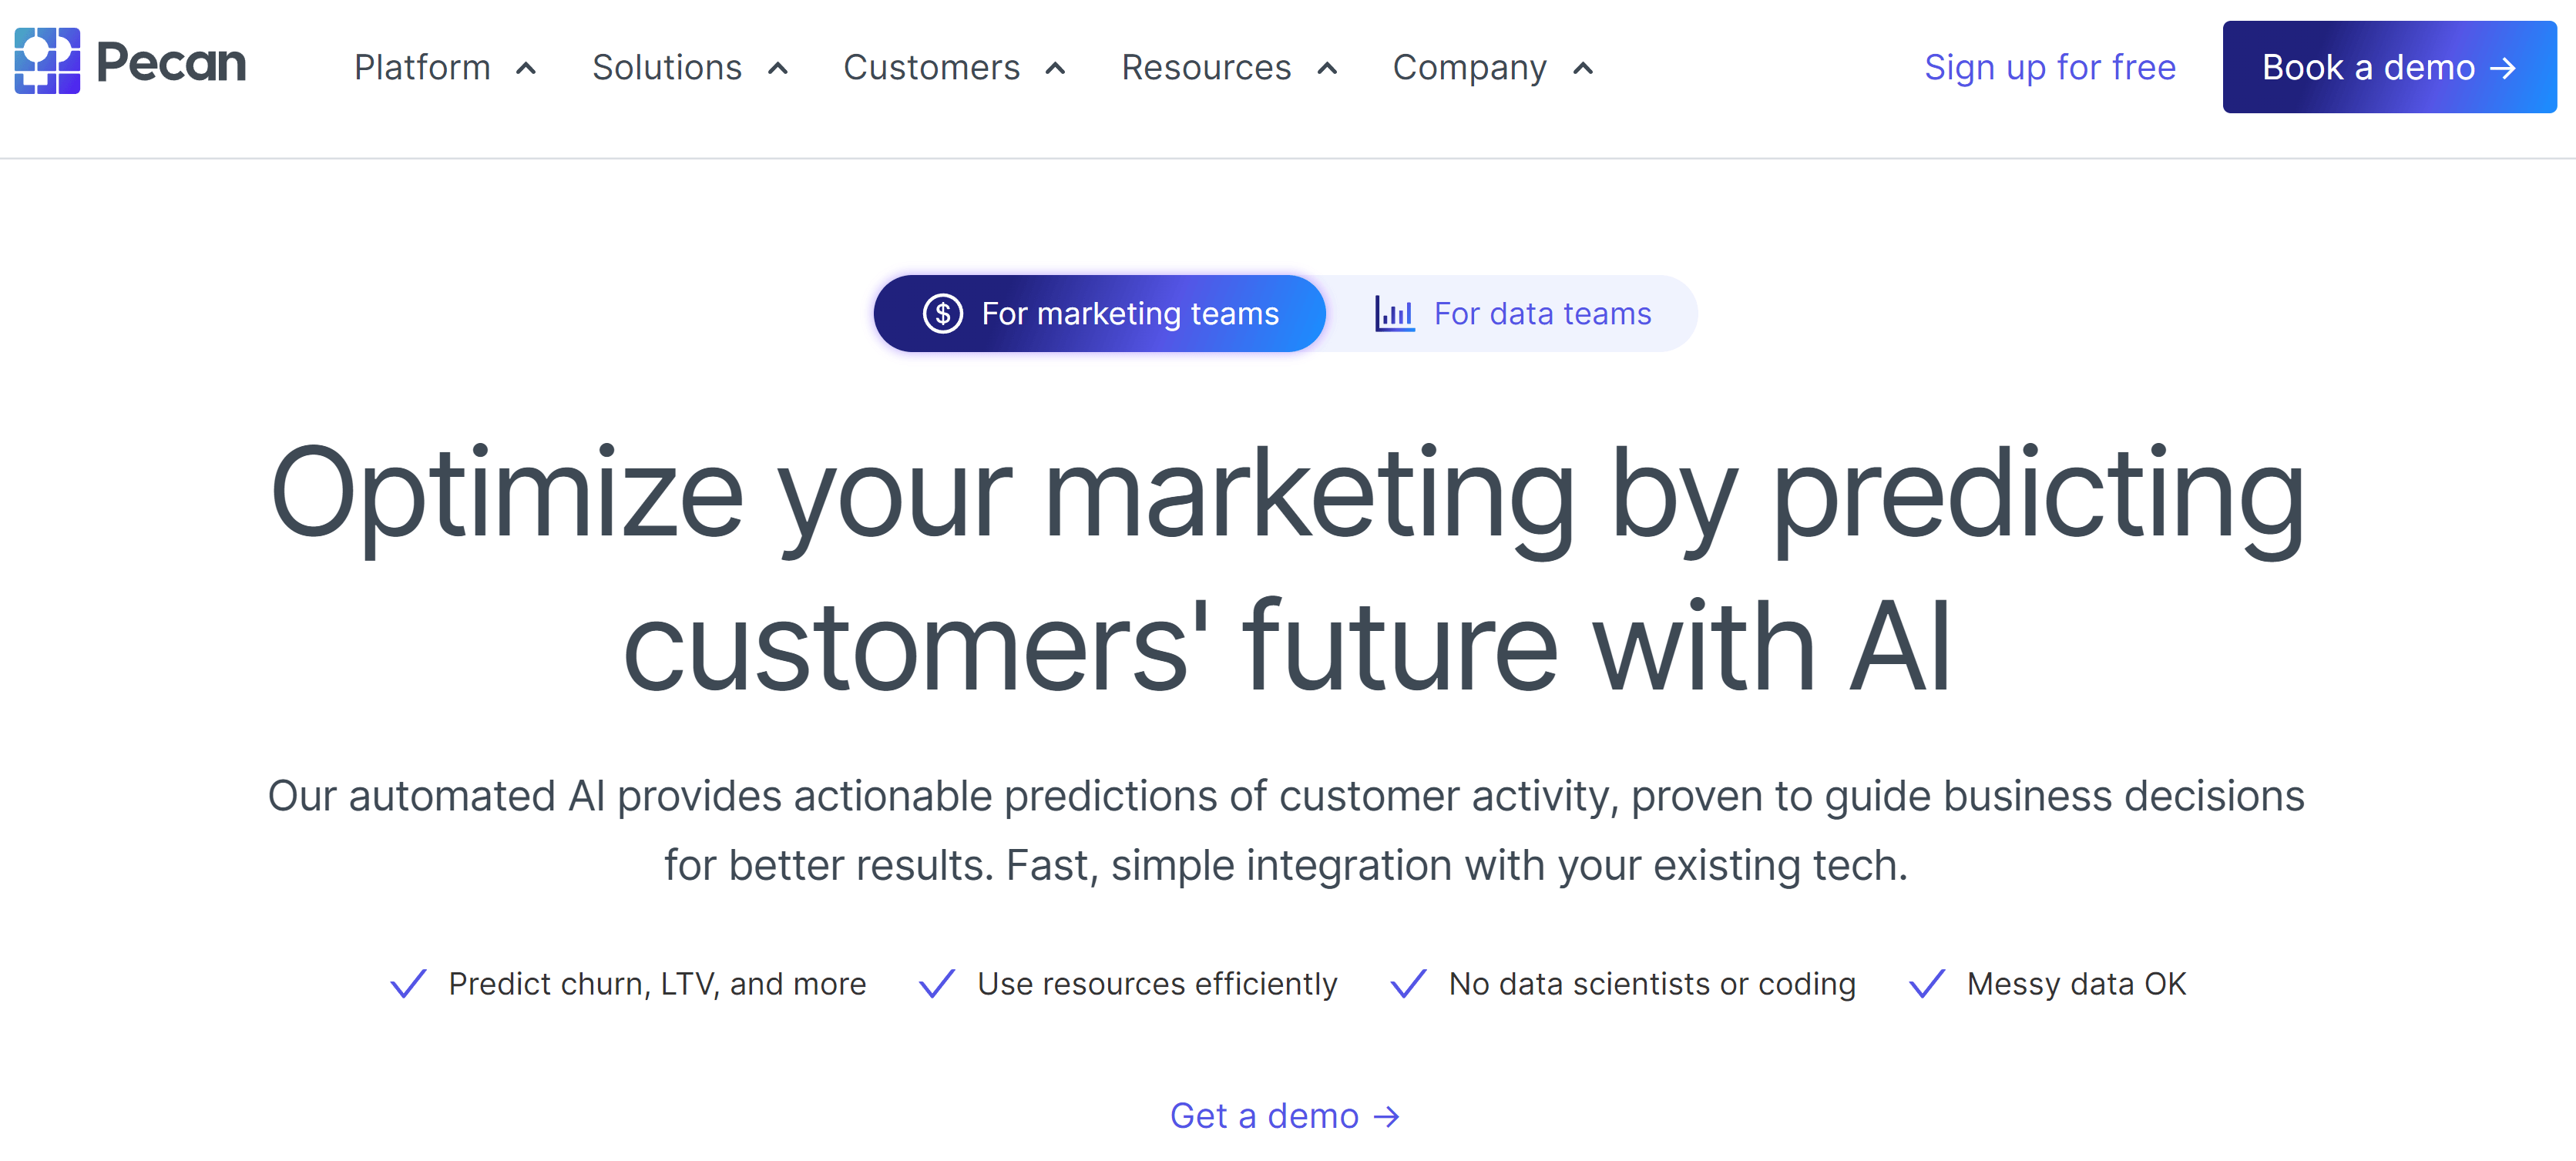Click the Book a demo button
Screen dimensions: 2576x1161
(2389, 67)
